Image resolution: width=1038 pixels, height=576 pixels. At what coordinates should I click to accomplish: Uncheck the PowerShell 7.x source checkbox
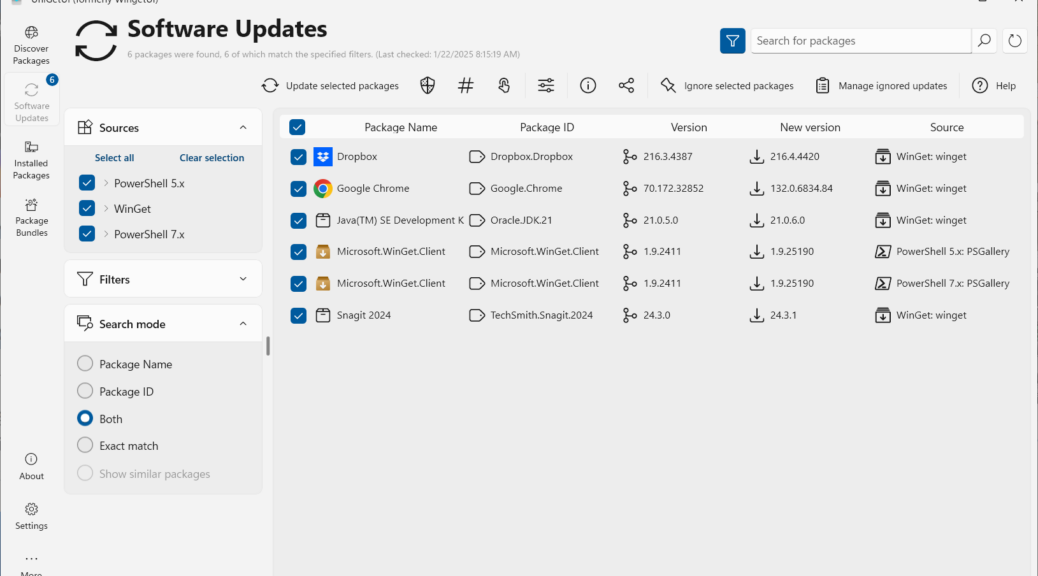pyautogui.click(x=87, y=234)
